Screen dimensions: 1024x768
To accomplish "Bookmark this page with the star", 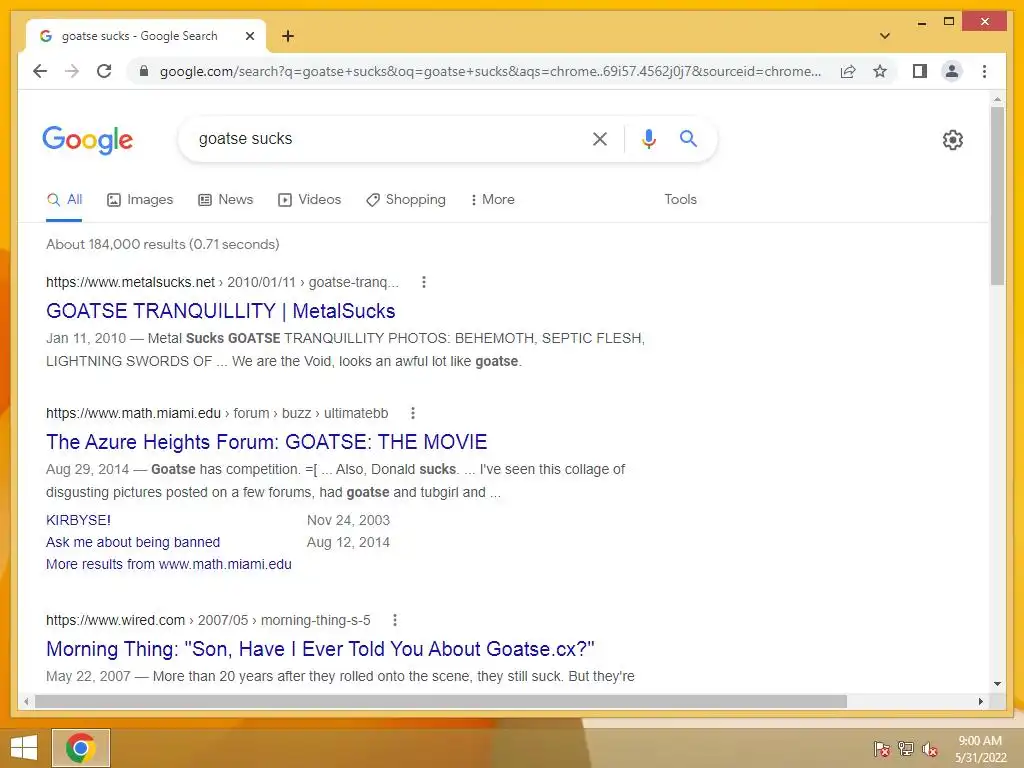I will tap(880, 71).
